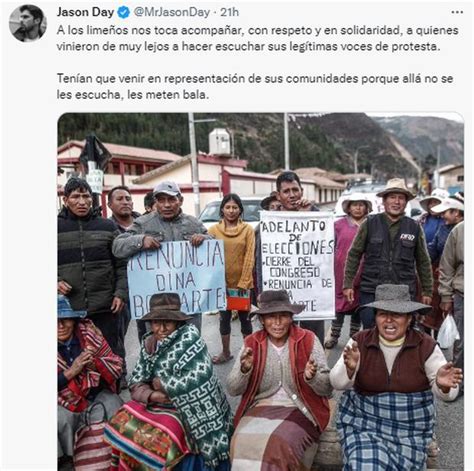
Task: Click the white 'Adelanto de Elecciones' sign
Action: pos(297,265)
